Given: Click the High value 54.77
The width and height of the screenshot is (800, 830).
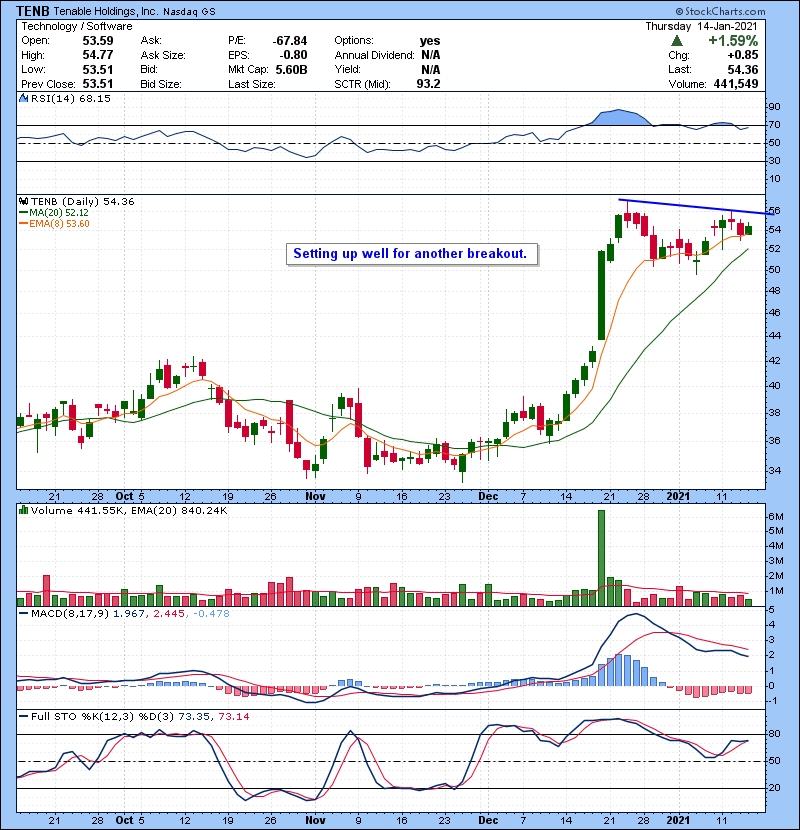Looking at the screenshot, I should point(97,55).
